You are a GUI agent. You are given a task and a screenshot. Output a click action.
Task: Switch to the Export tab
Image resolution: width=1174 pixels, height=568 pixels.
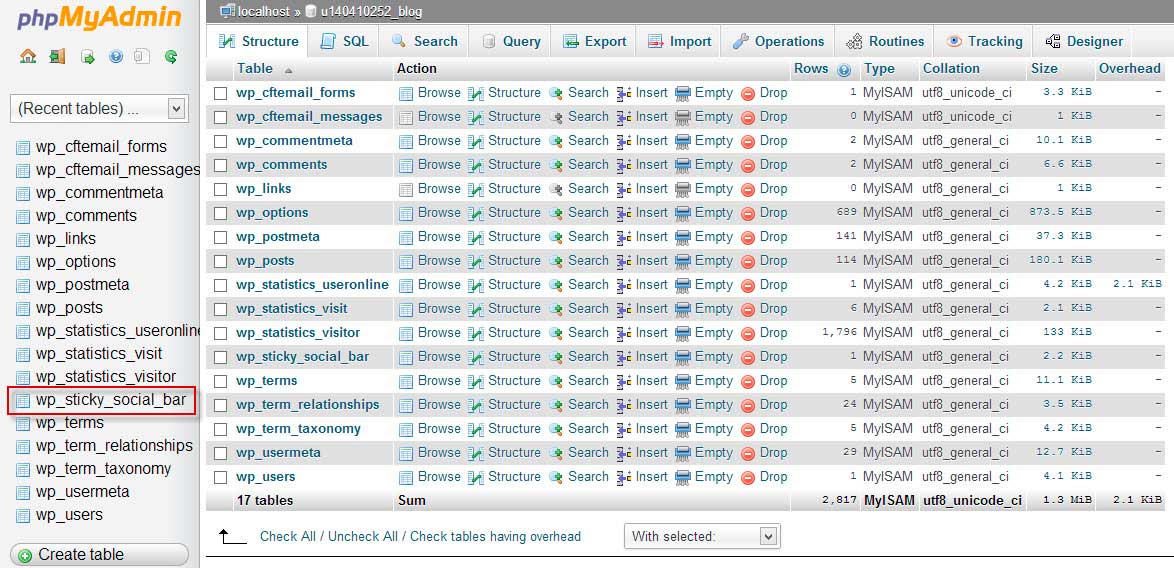595,42
